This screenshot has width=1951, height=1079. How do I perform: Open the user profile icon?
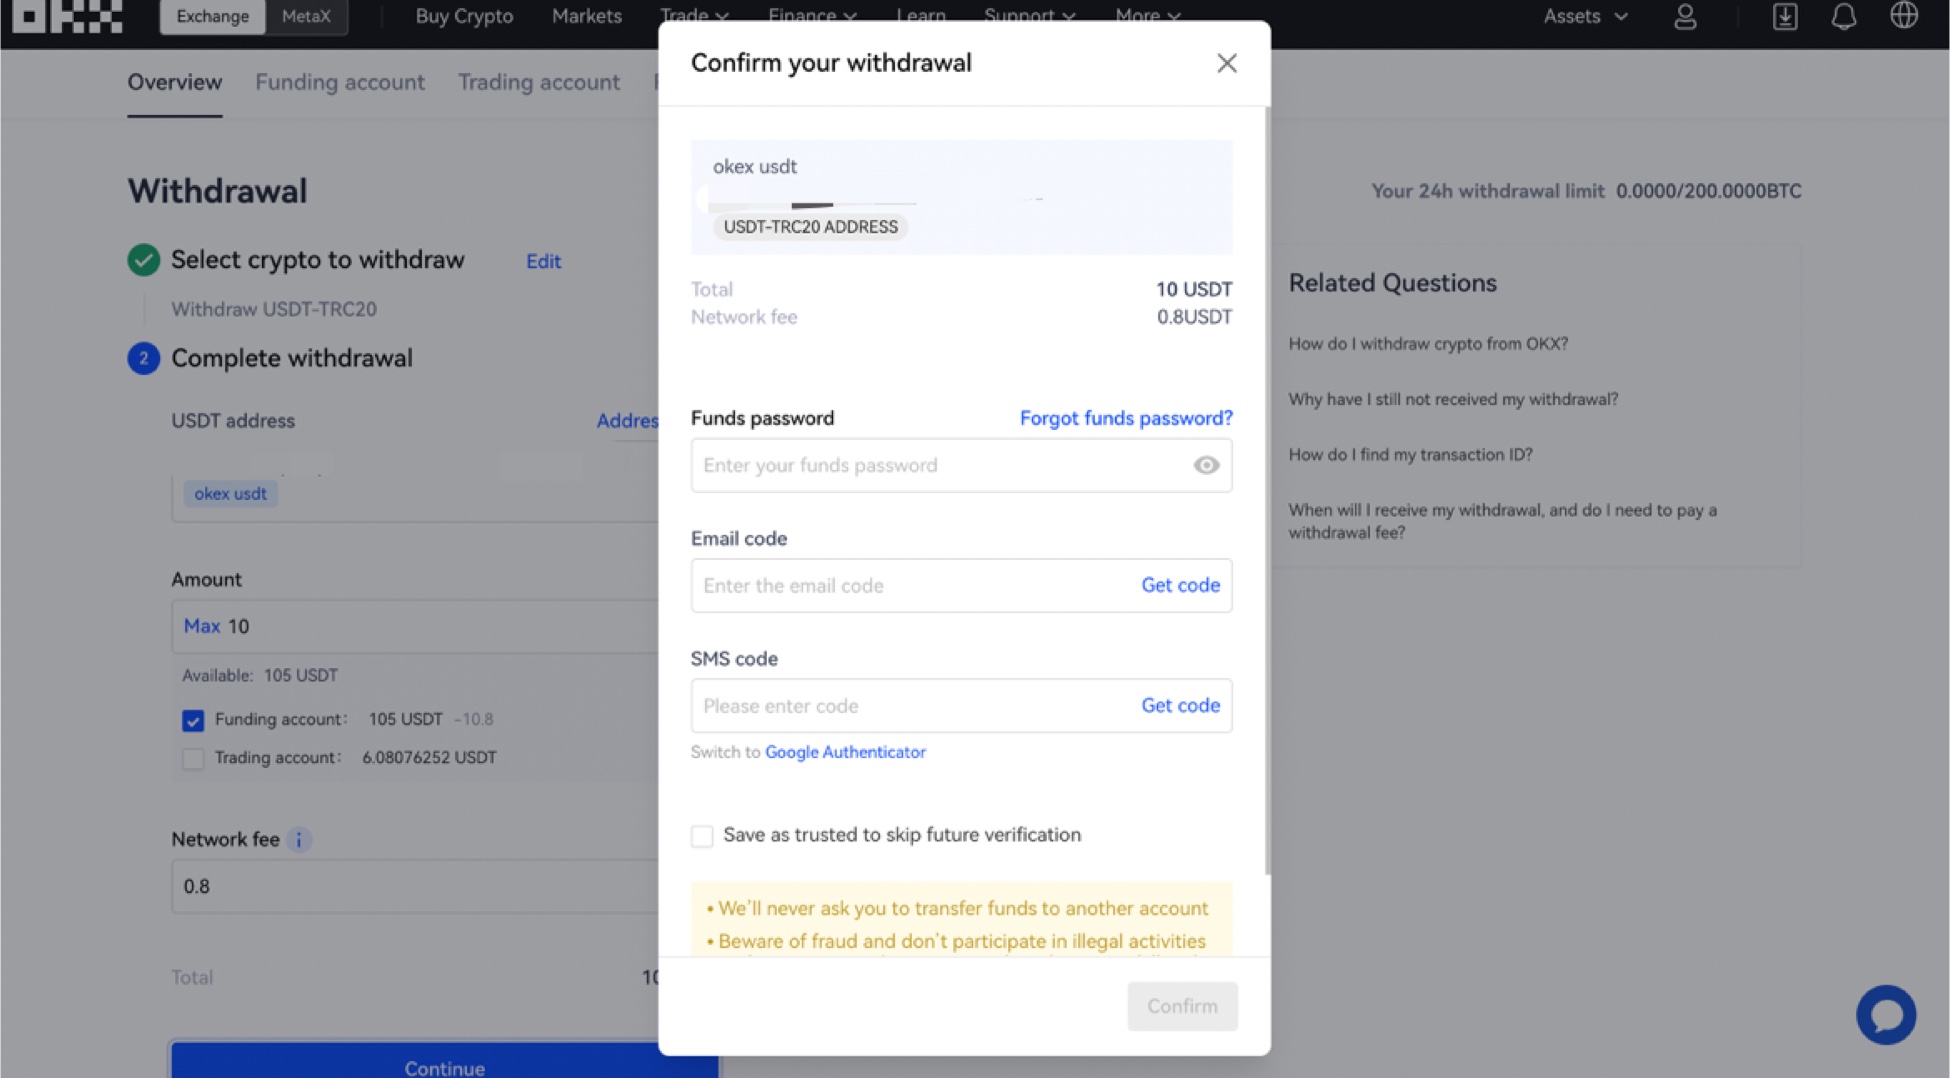(x=1685, y=16)
